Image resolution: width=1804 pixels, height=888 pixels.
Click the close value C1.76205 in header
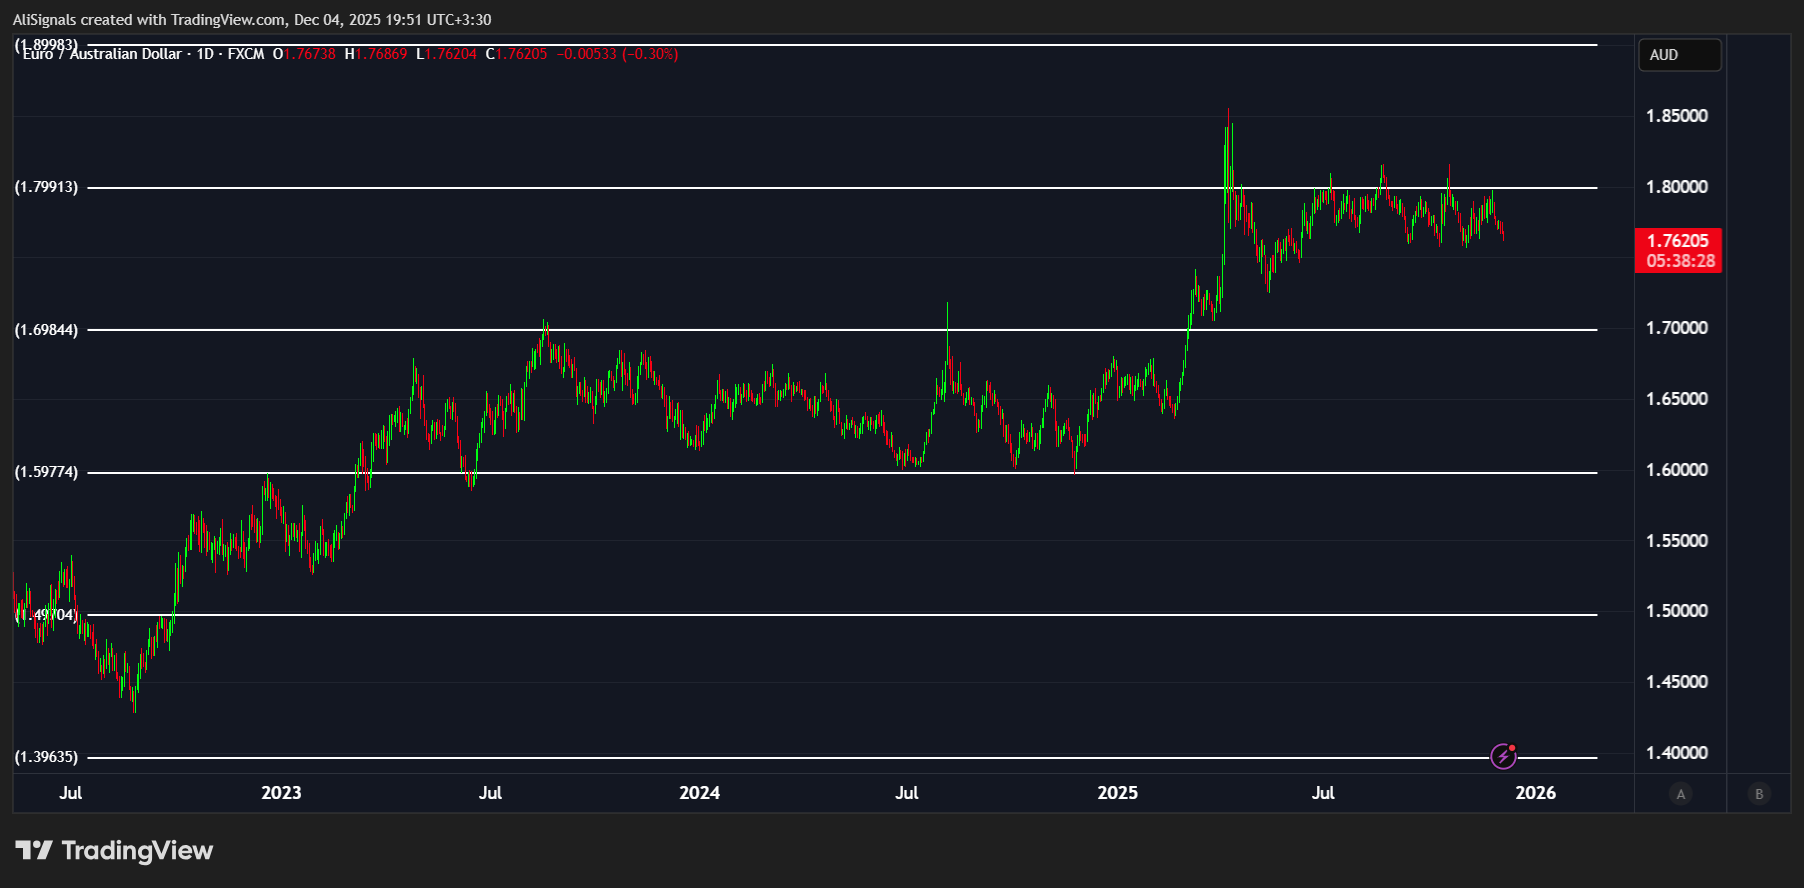pos(516,54)
